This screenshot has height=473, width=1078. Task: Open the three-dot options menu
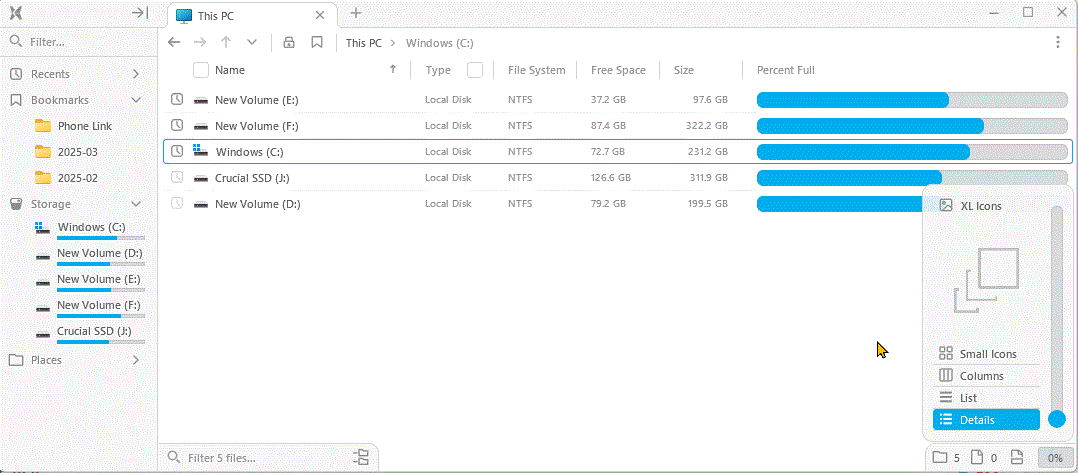click(x=1058, y=43)
